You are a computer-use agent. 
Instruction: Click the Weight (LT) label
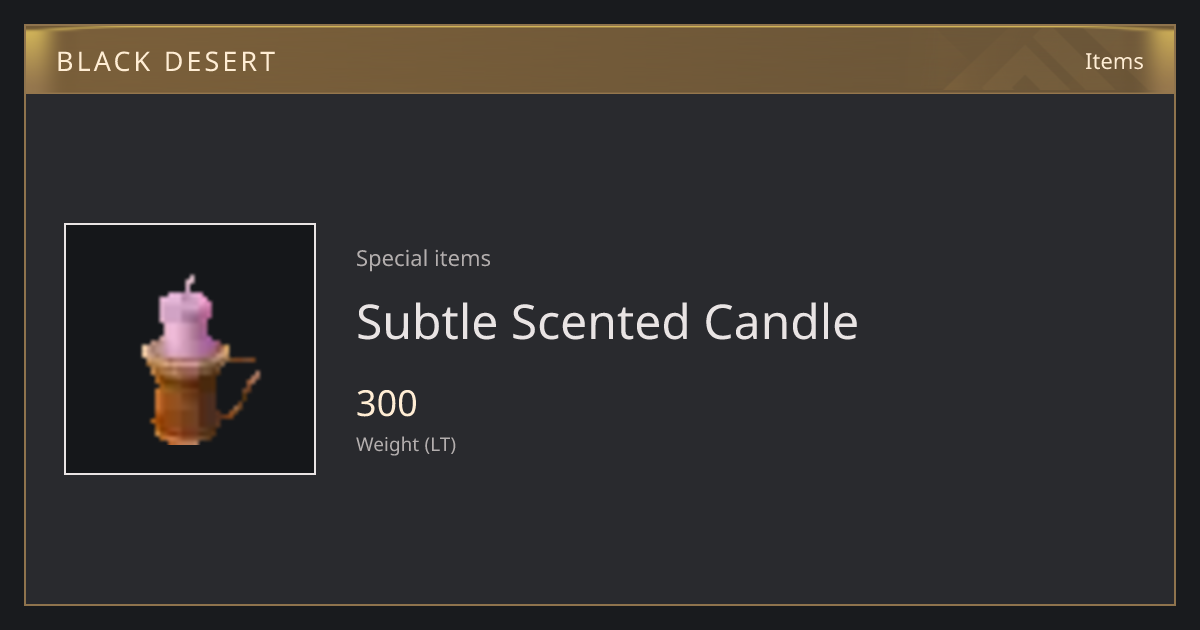click(x=406, y=444)
